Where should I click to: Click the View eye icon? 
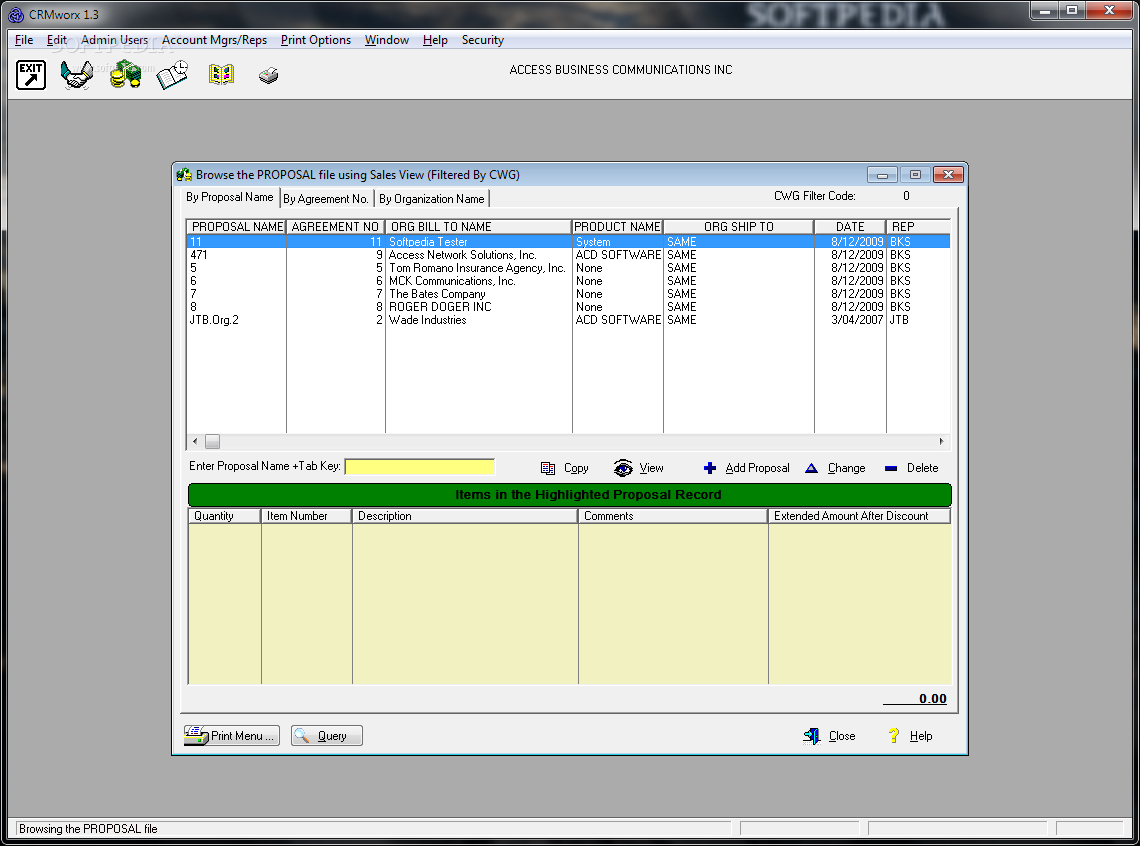point(623,468)
